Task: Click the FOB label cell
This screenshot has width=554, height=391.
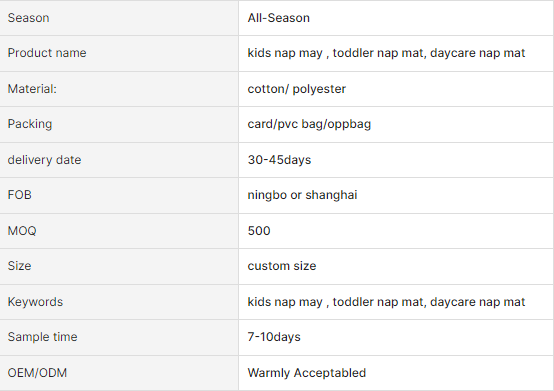Action: (119, 195)
